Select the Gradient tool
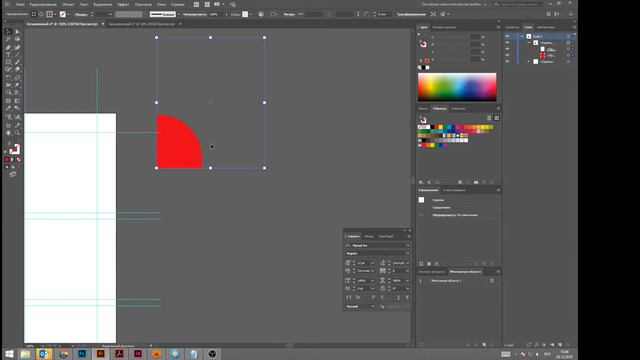 coord(17,101)
